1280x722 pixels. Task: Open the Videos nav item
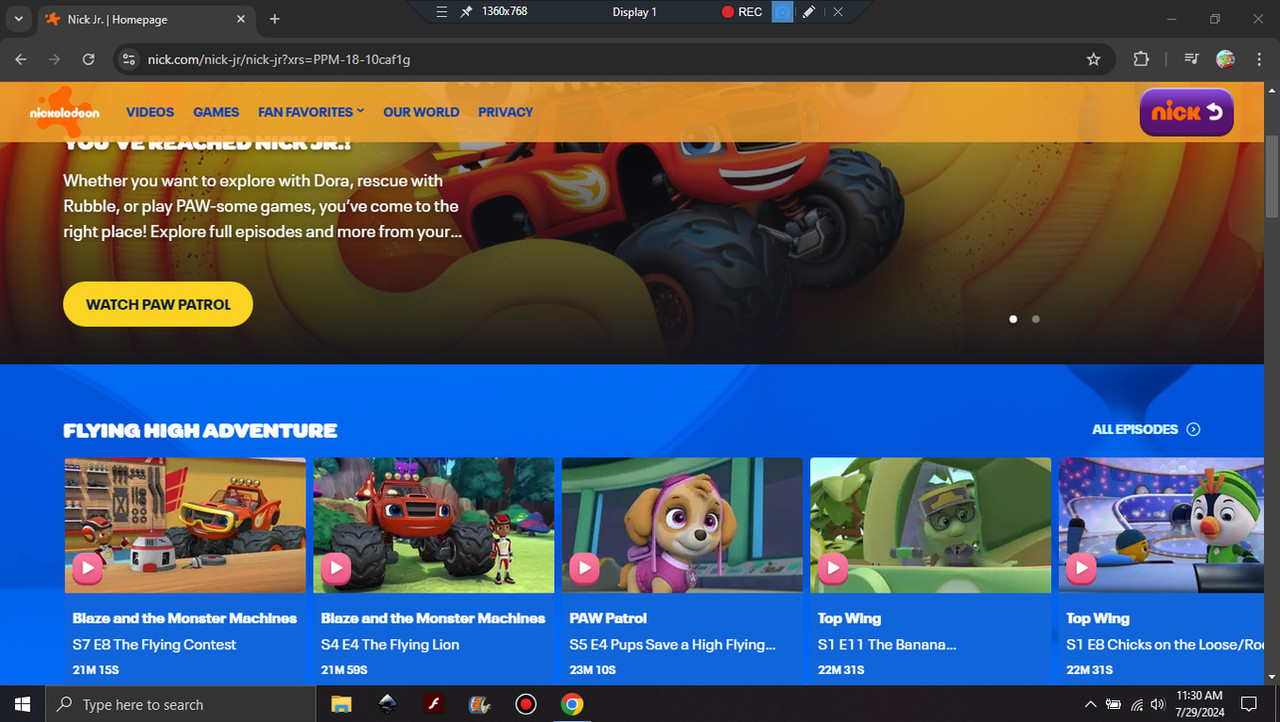click(150, 112)
